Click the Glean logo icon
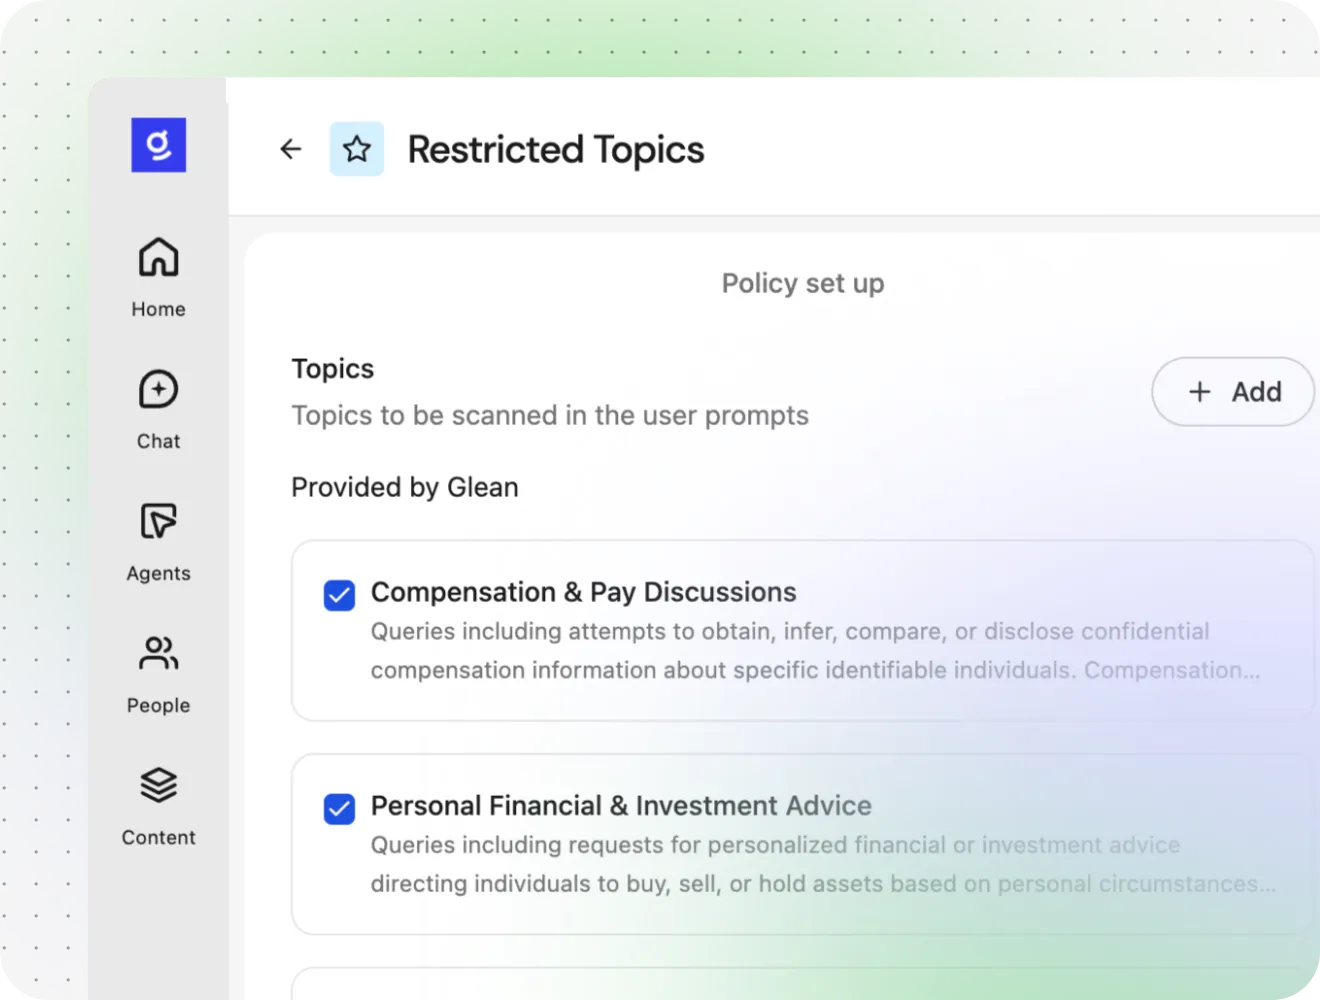The height and width of the screenshot is (1000, 1320). pos(158,145)
